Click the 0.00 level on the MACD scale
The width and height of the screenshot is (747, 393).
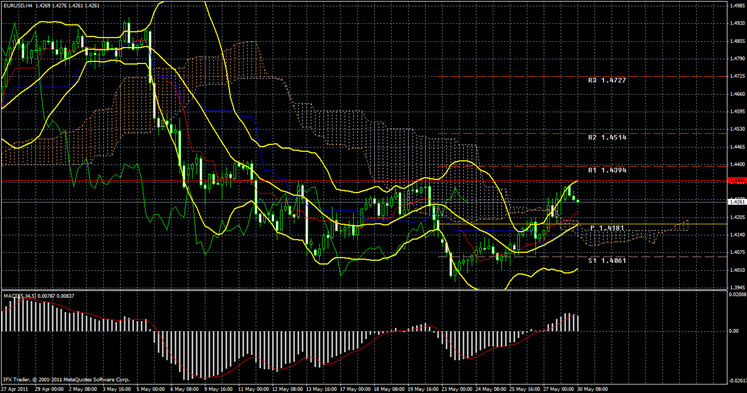(x=734, y=331)
